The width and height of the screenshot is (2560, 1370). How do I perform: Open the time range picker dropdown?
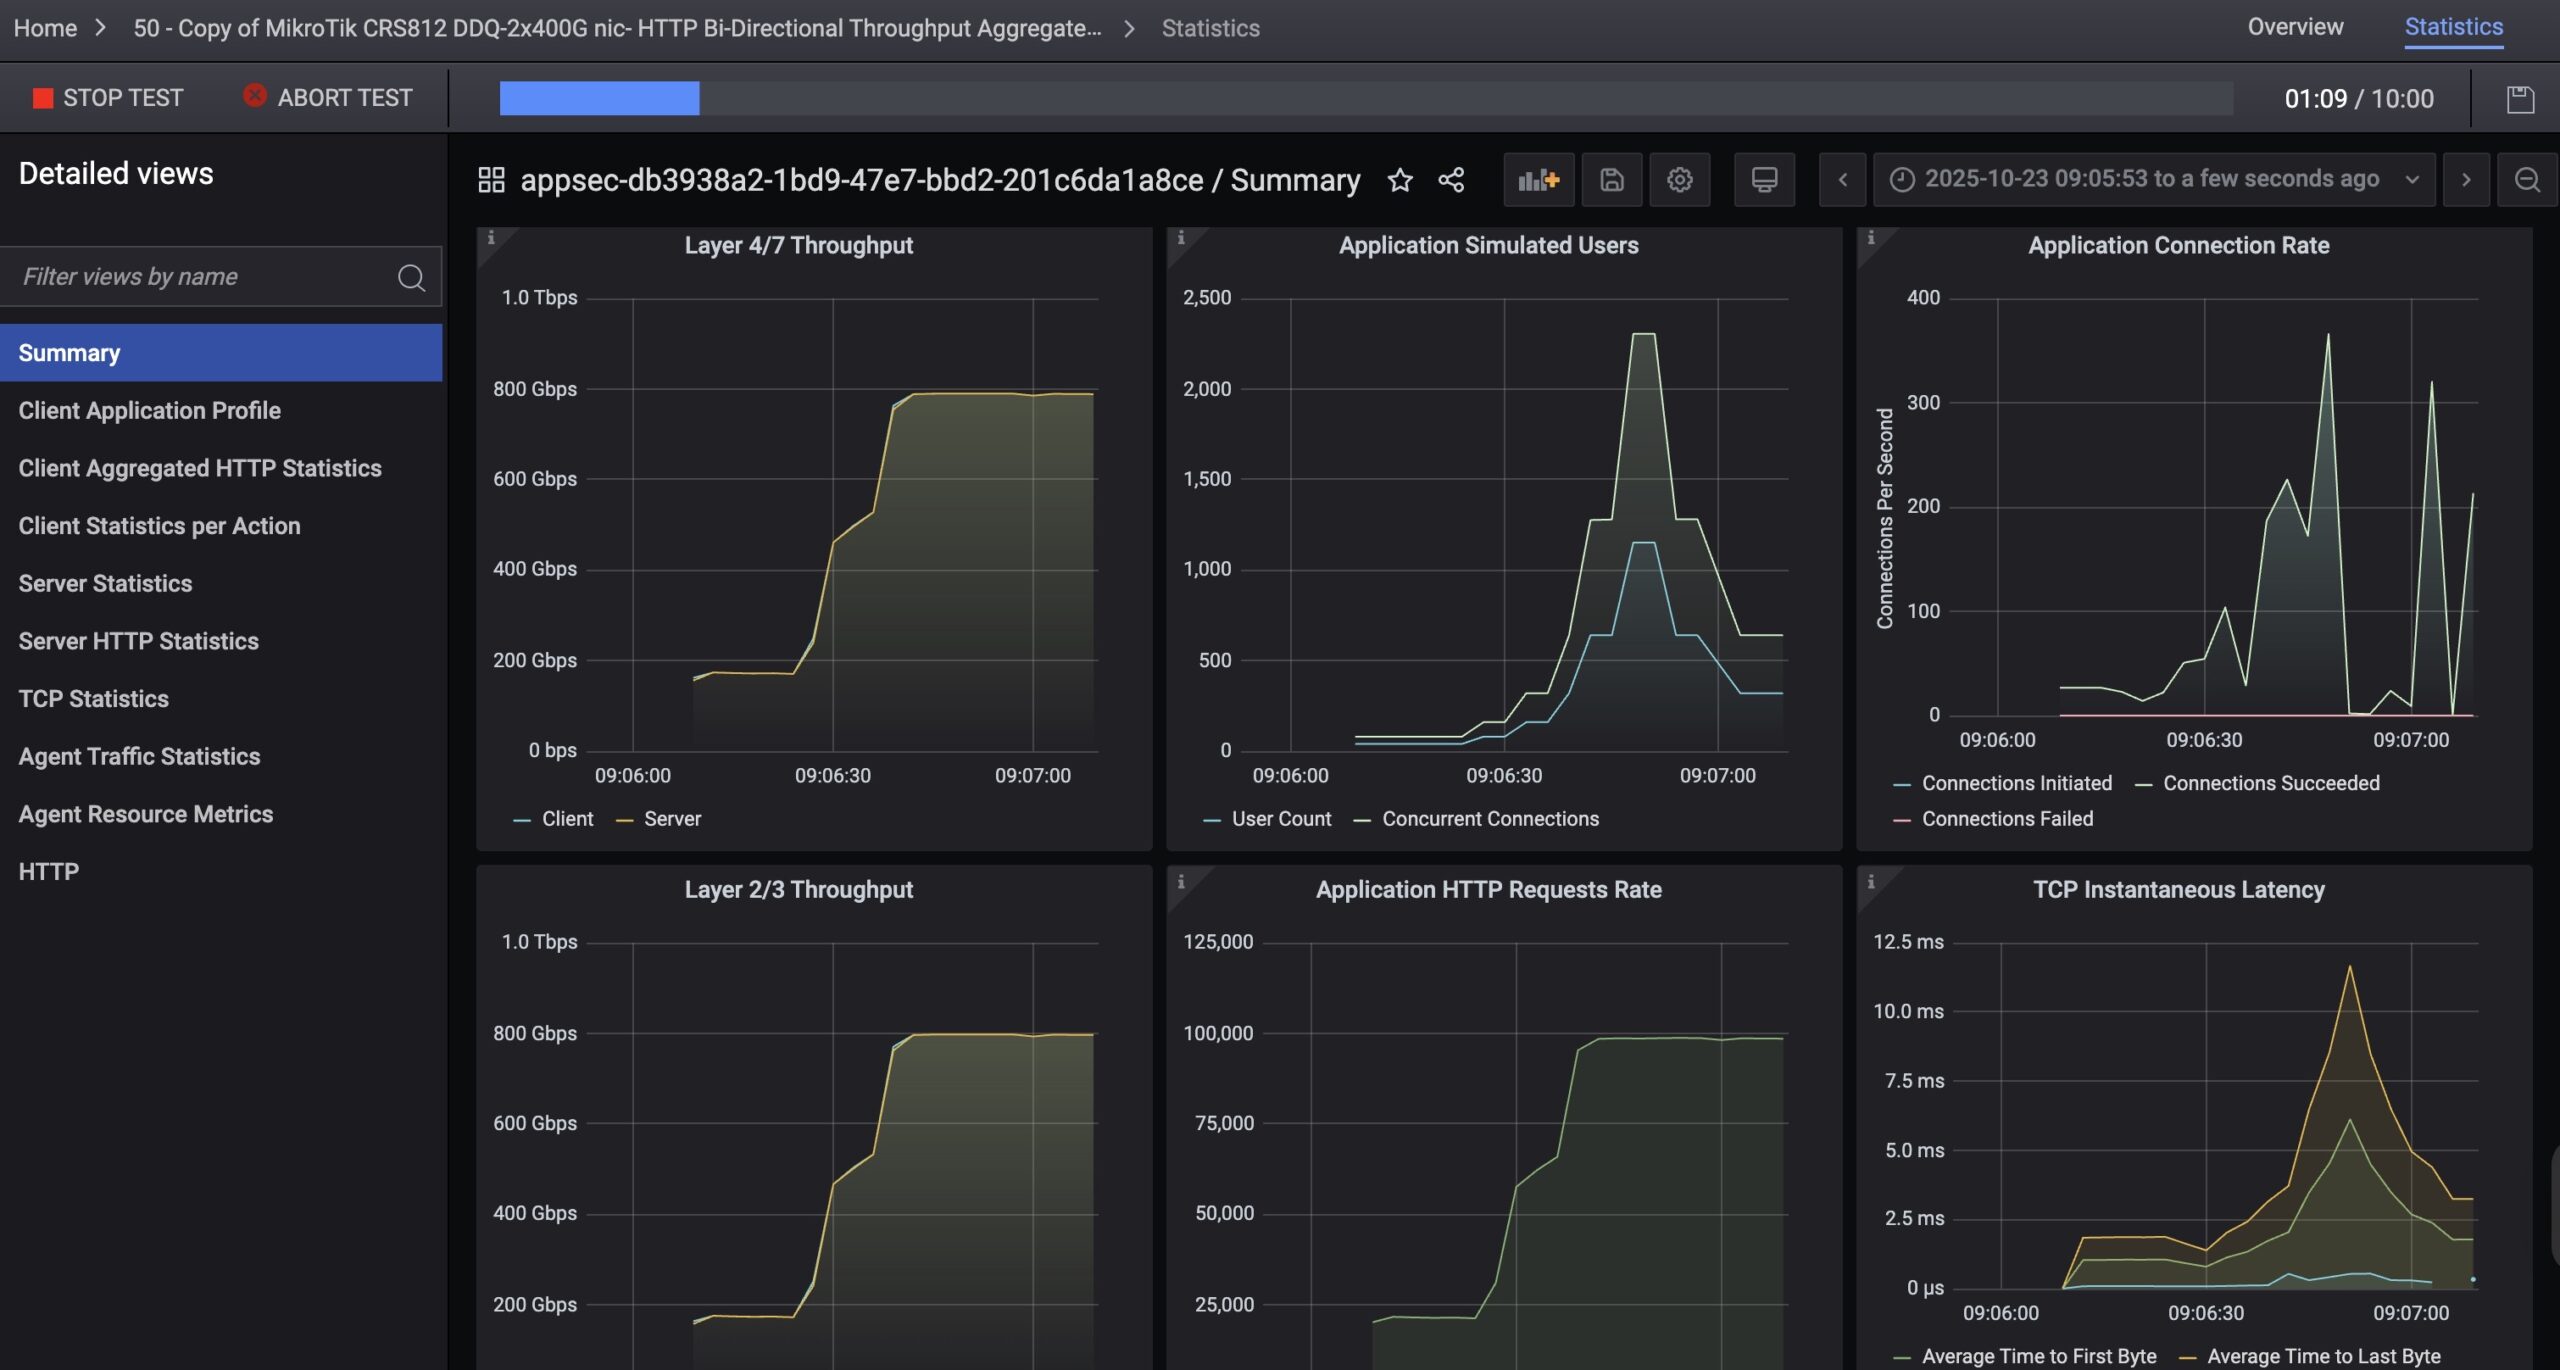pyautogui.click(x=2153, y=180)
